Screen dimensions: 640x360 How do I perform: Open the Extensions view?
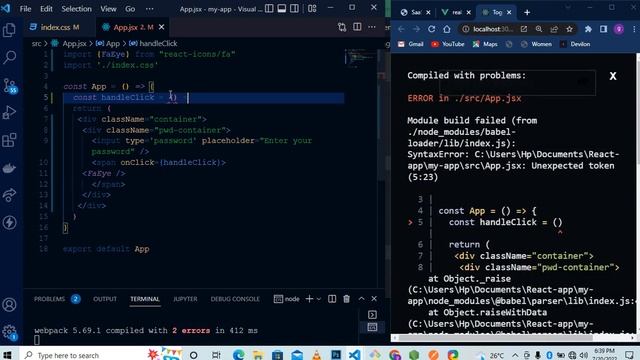(9, 140)
